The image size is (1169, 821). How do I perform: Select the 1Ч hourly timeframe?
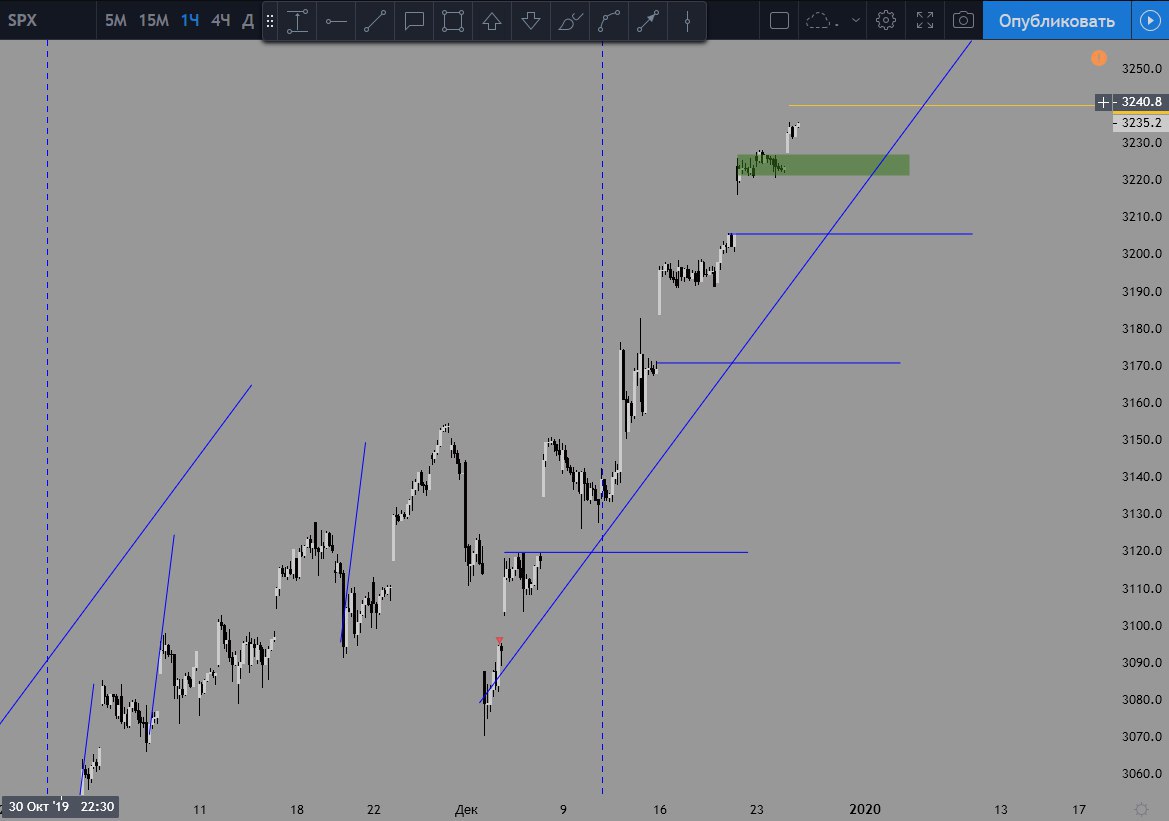(x=190, y=20)
